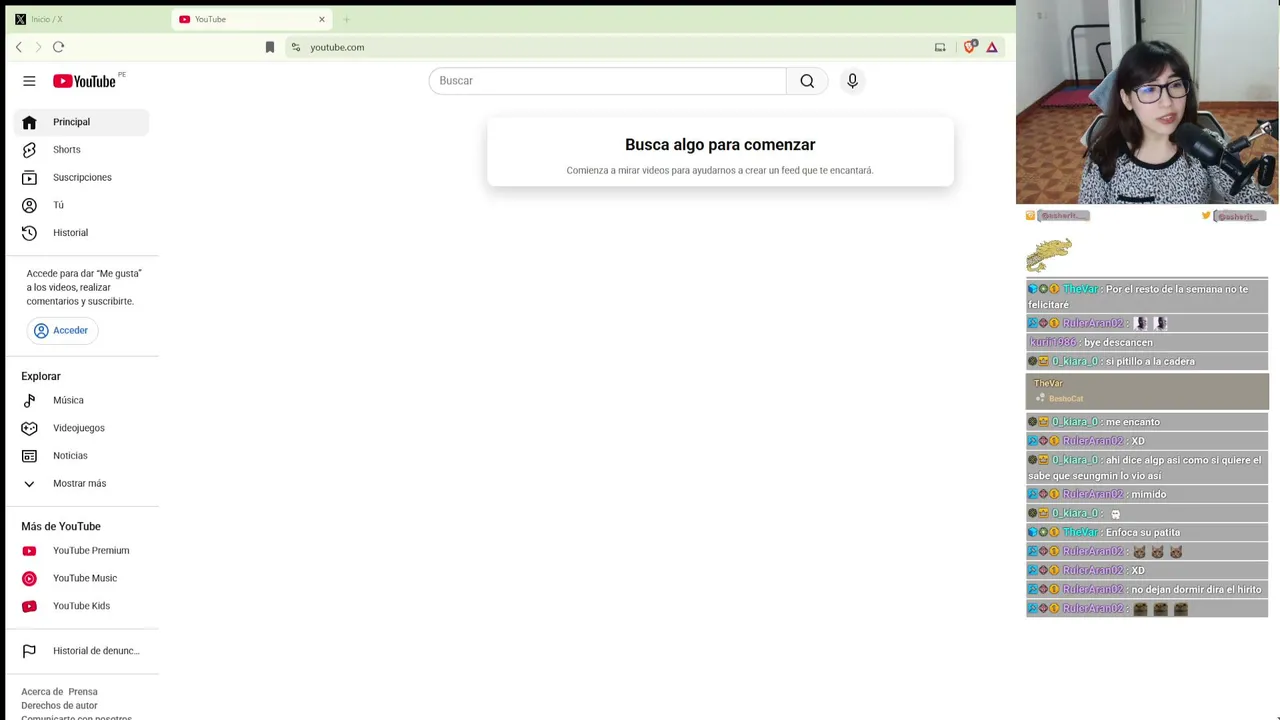Open site info icon before youtube.com
Image resolution: width=1280 pixels, height=720 pixels.
click(x=295, y=47)
